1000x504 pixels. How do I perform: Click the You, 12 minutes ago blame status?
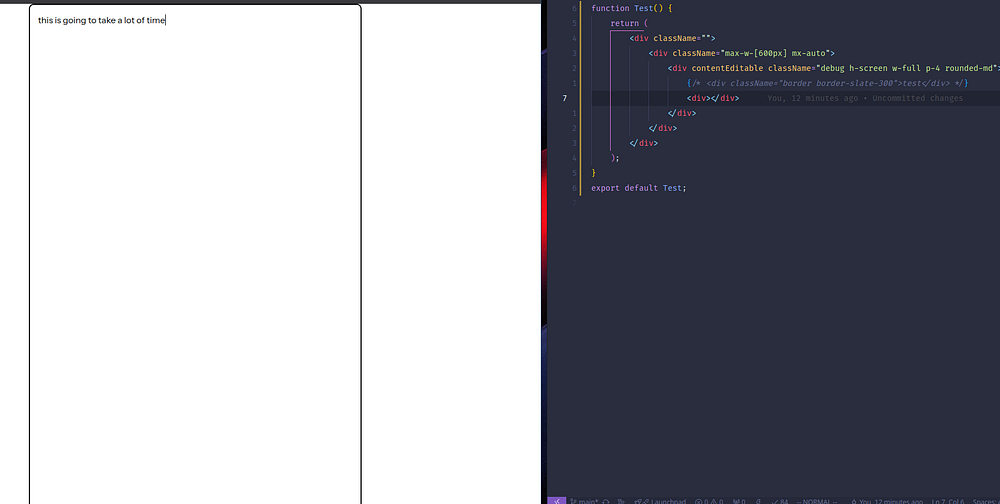pos(887,501)
